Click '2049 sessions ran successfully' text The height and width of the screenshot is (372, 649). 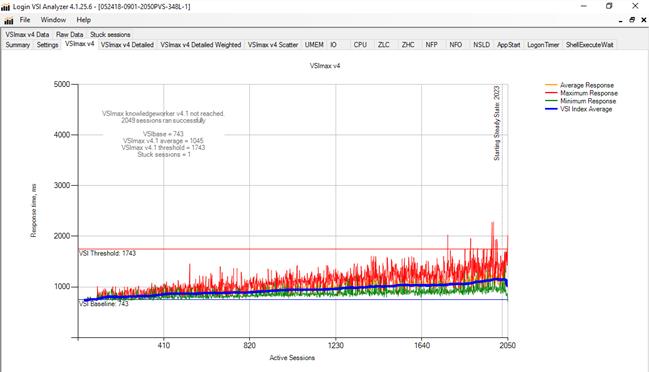pos(163,120)
